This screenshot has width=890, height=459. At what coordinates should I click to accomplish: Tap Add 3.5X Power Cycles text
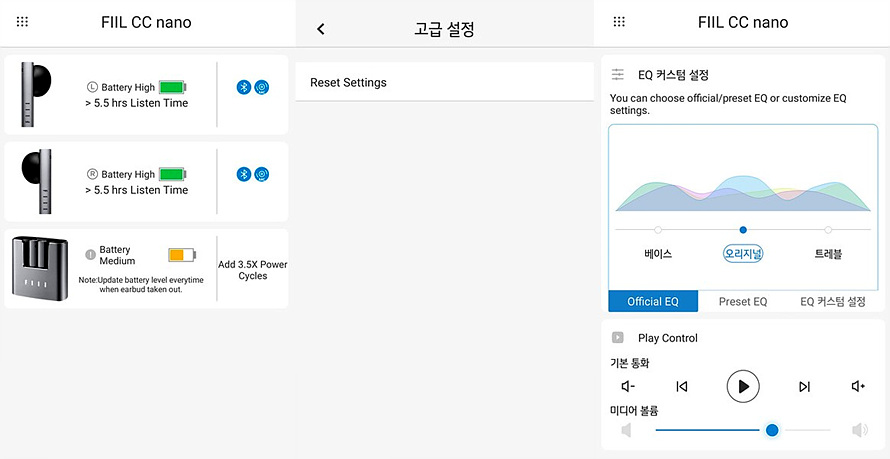click(x=253, y=270)
